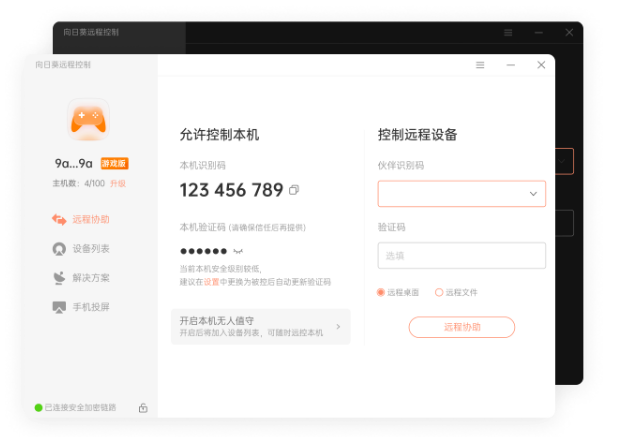Select the 远程文件 radio option
Screen dimensions: 621x437
[439, 292]
